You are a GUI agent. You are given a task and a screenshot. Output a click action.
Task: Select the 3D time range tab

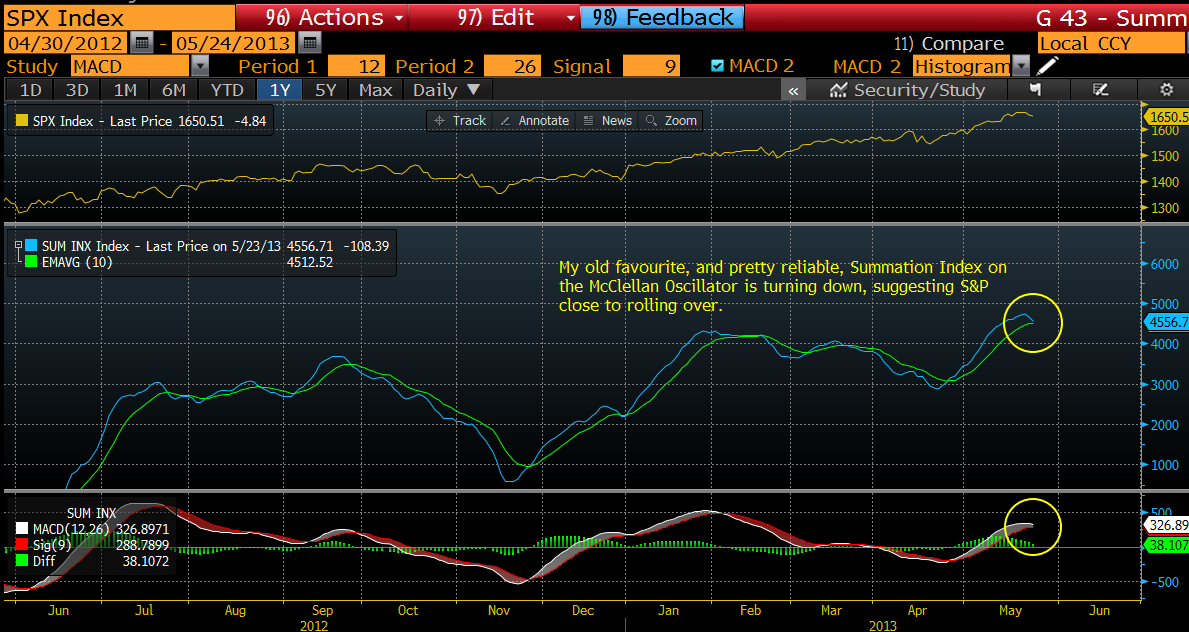pyautogui.click(x=77, y=90)
